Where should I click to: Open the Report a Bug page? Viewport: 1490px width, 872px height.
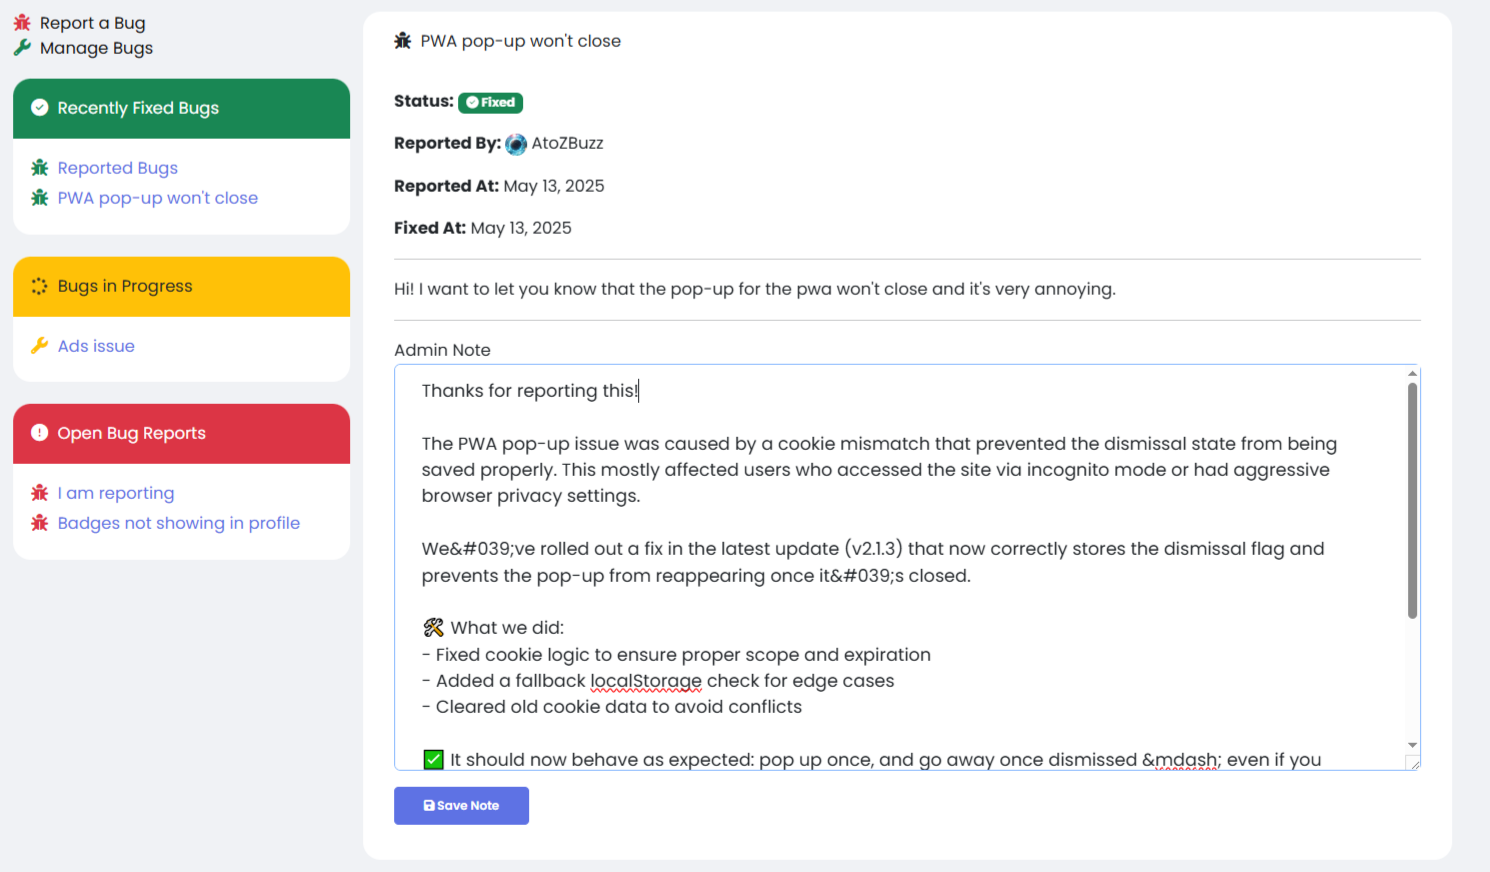pyautogui.click(x=93, y=23)
